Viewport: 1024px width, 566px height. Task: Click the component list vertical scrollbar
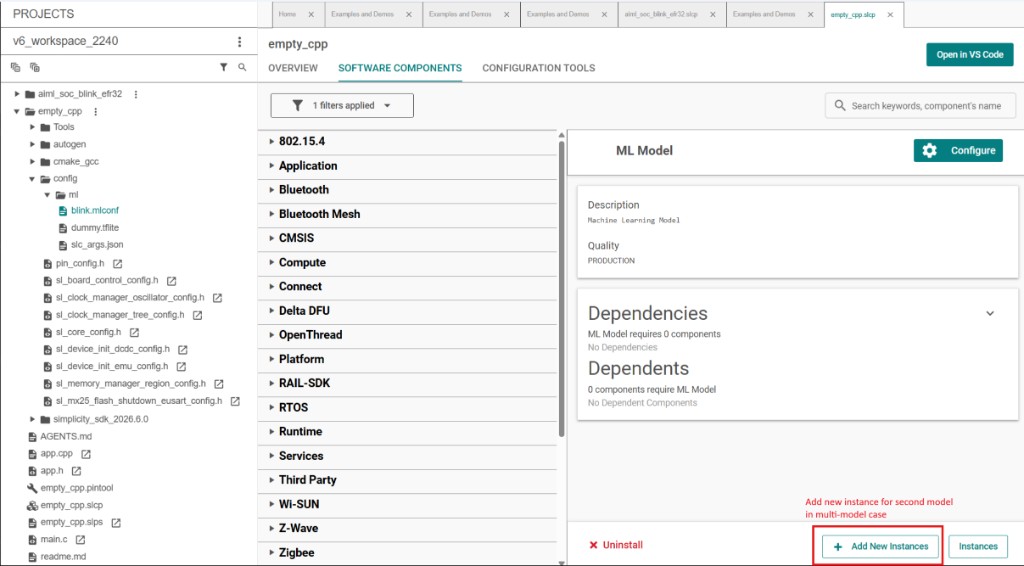pyautogui.click(x=562, y=287)
